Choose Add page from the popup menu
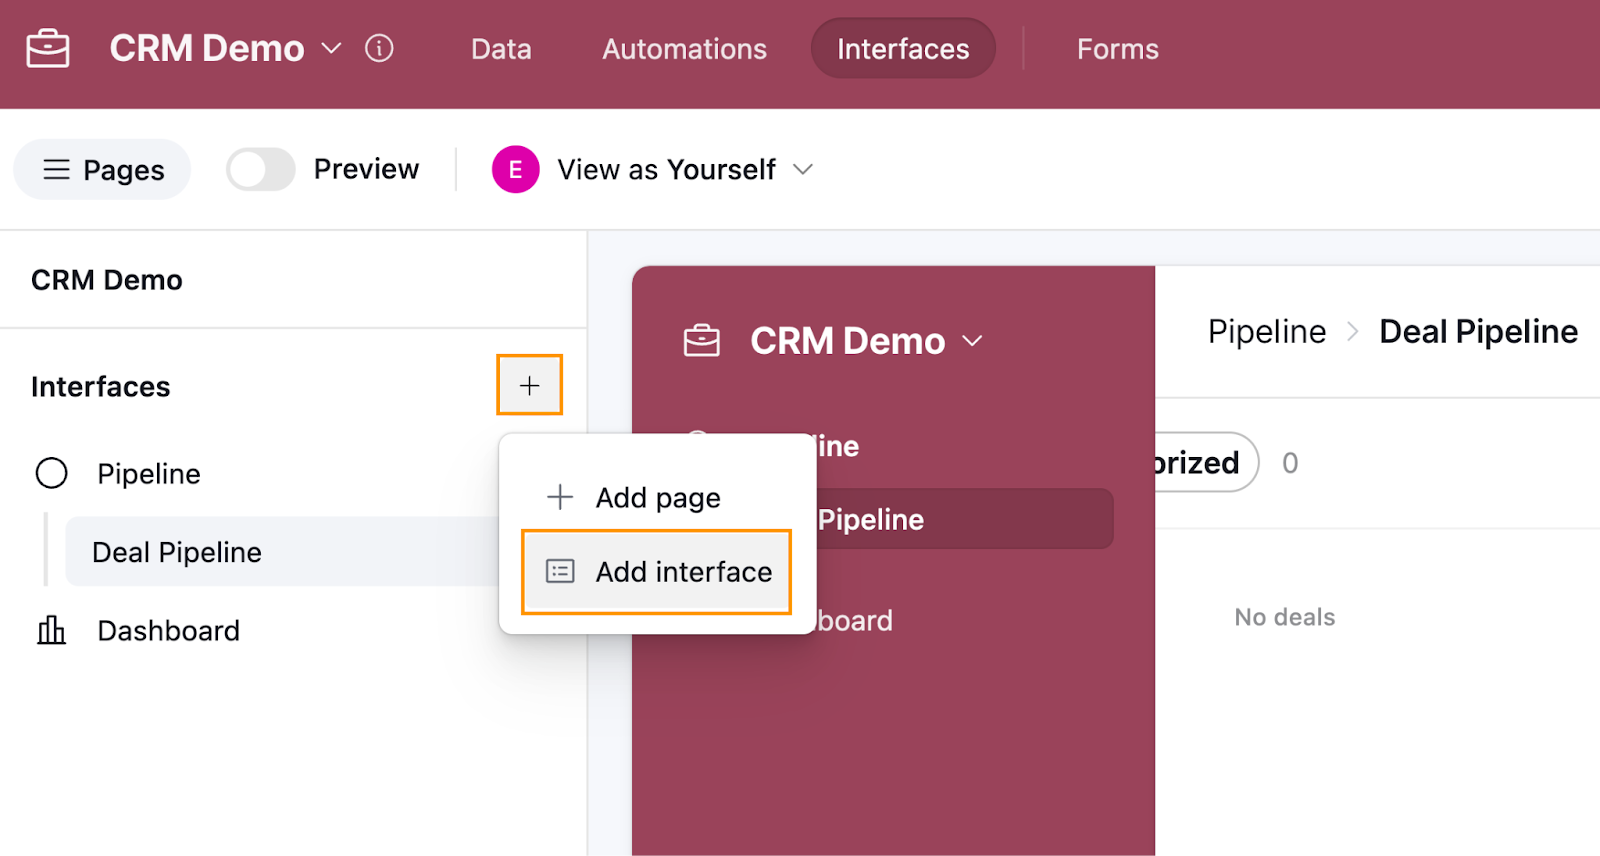 (x=657, y=498)
